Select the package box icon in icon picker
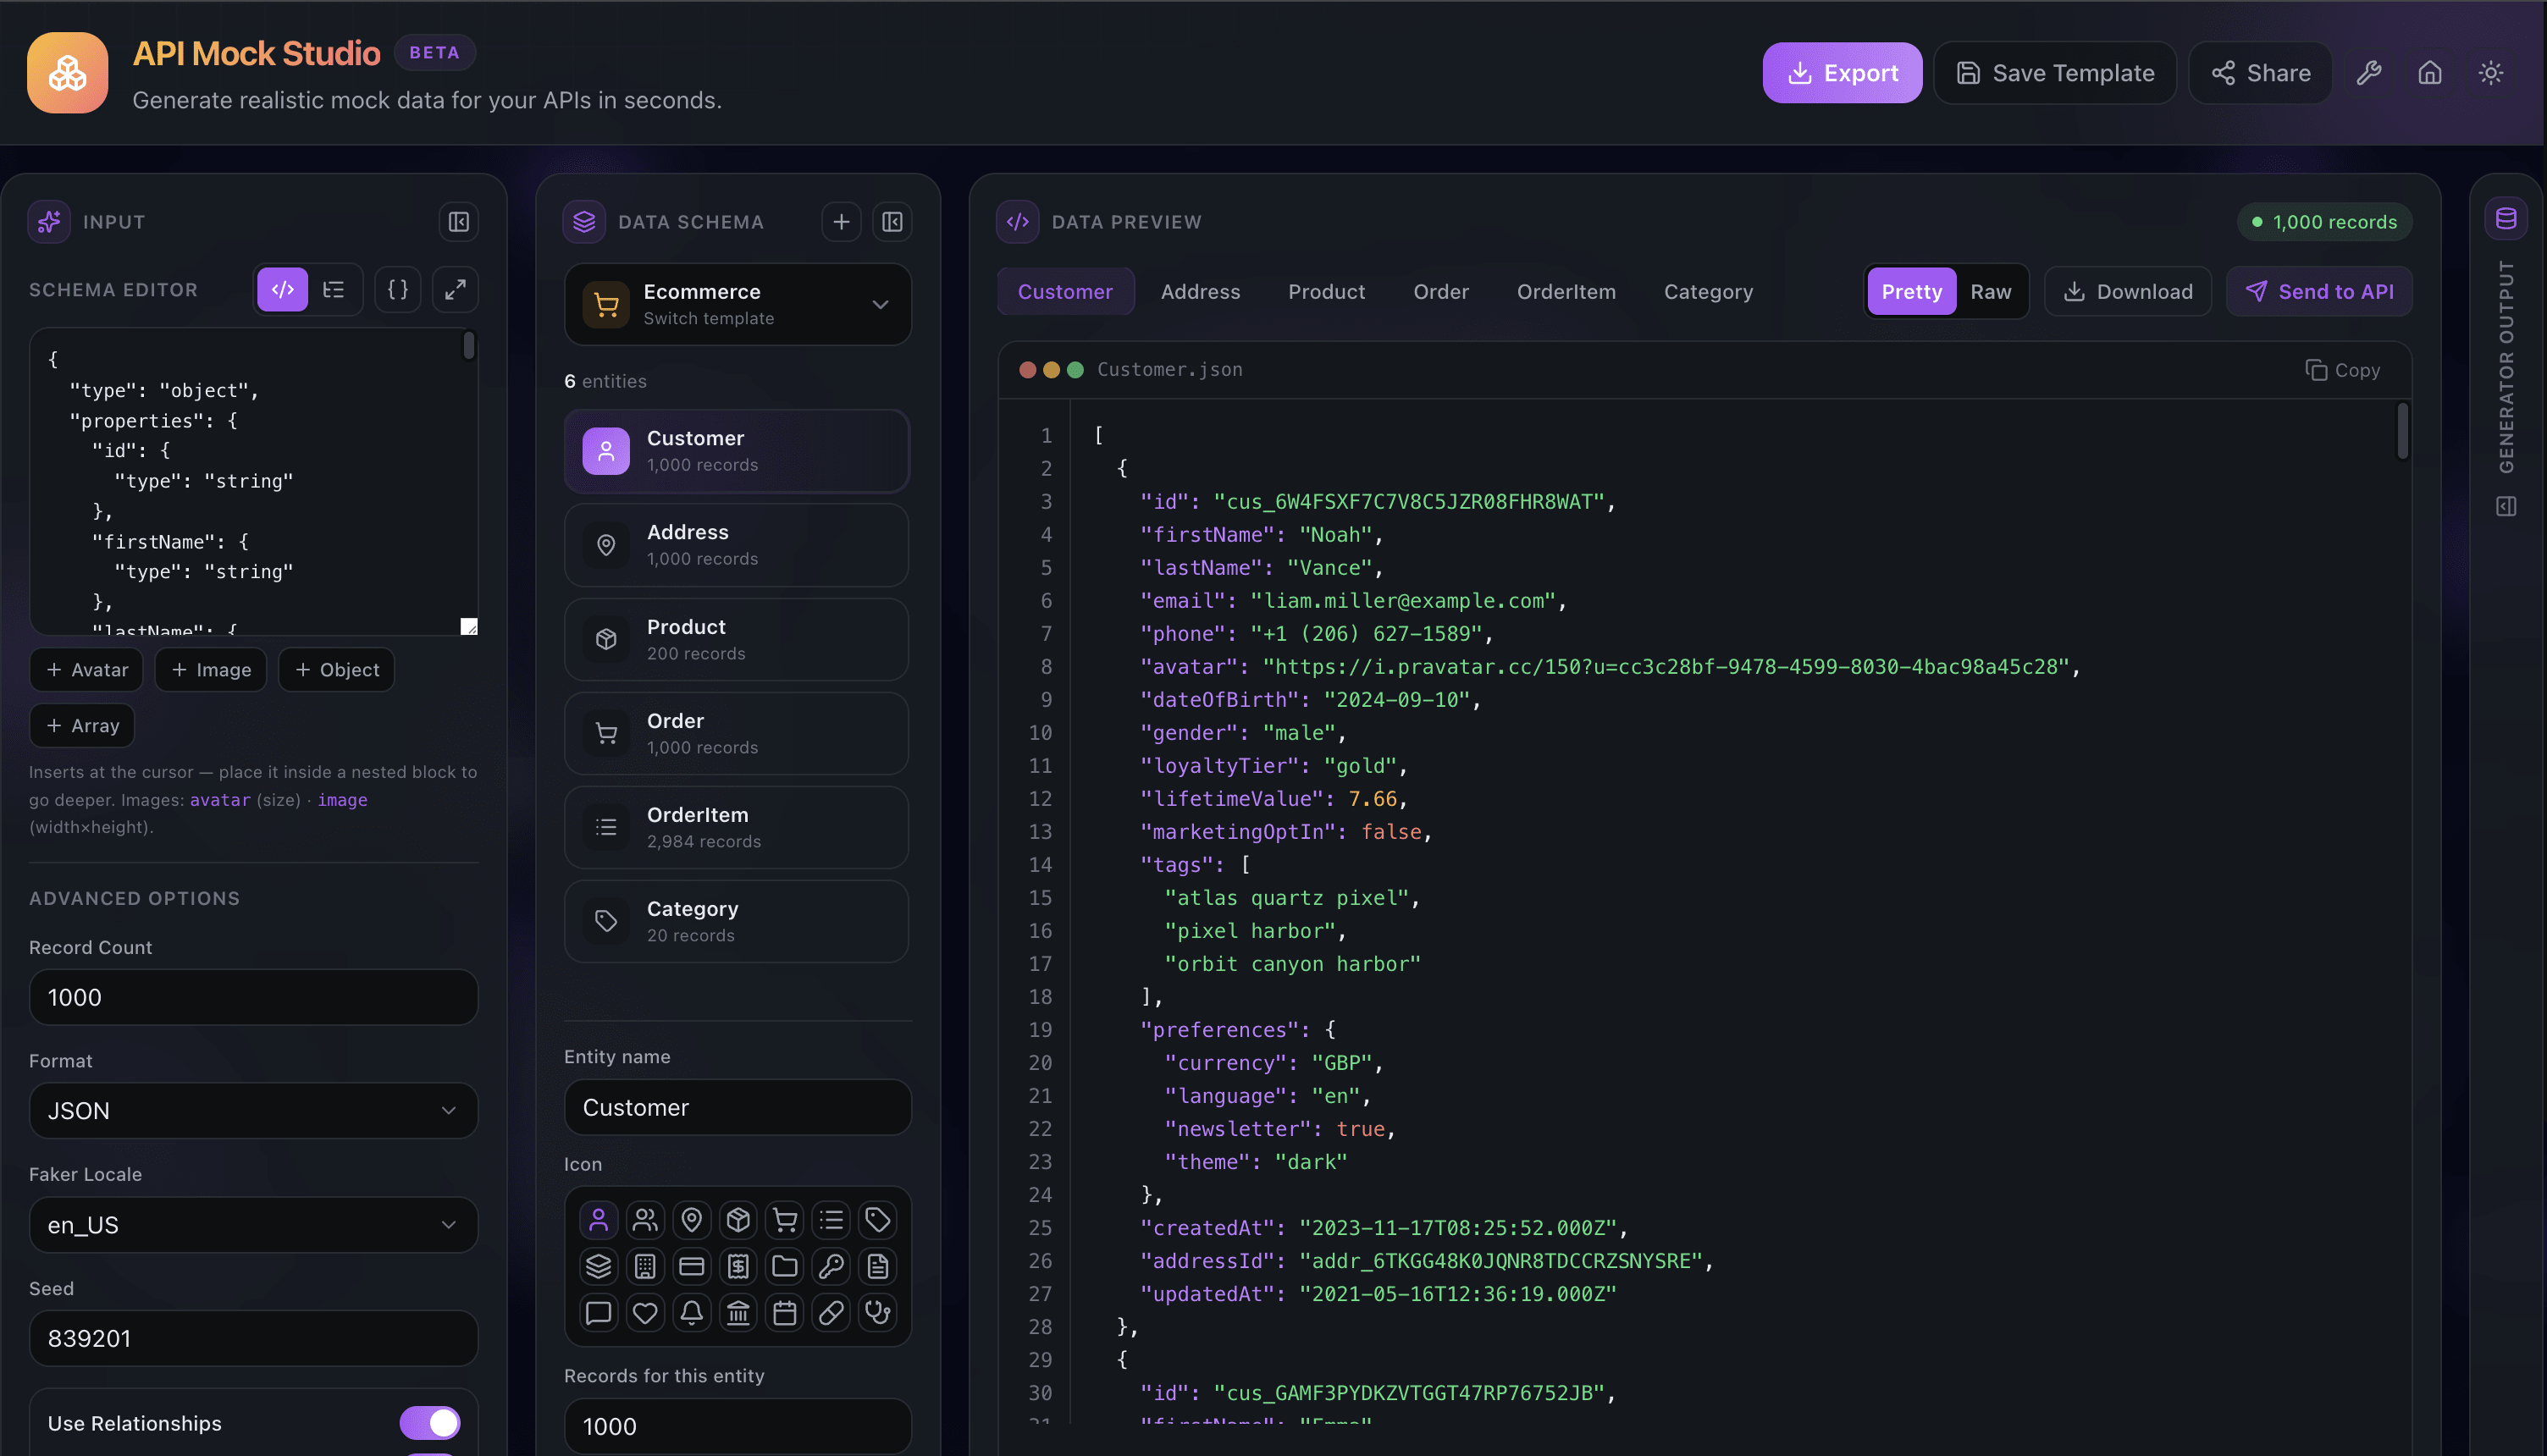2547x1456 pixels. [738, 1220]
